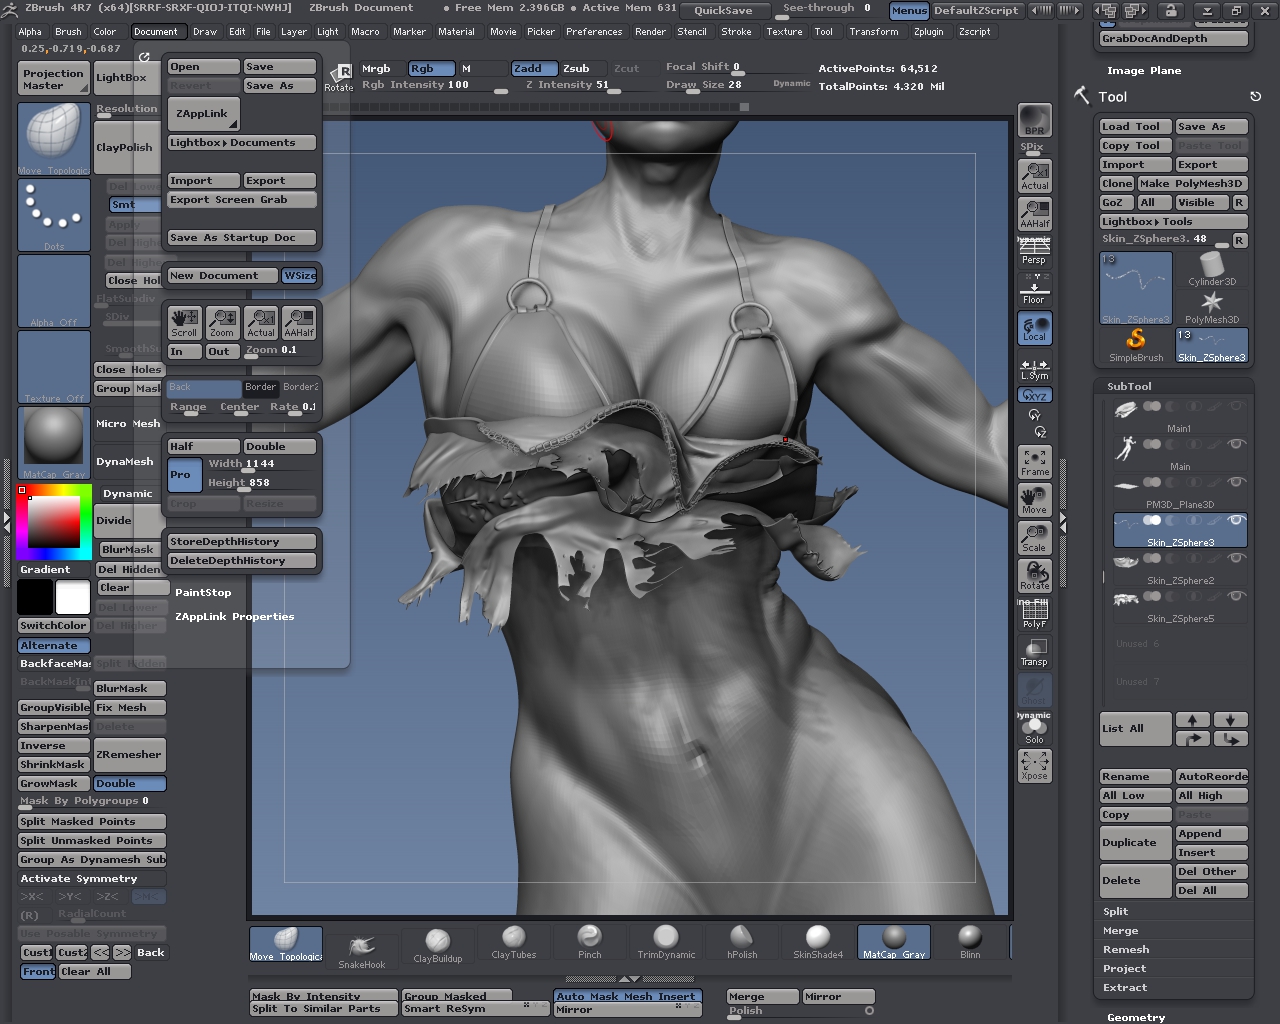Toggle the Zadd mode button
This screenshot has height=1024, width=1280.
pyautogui.click(x=533, y=68)
